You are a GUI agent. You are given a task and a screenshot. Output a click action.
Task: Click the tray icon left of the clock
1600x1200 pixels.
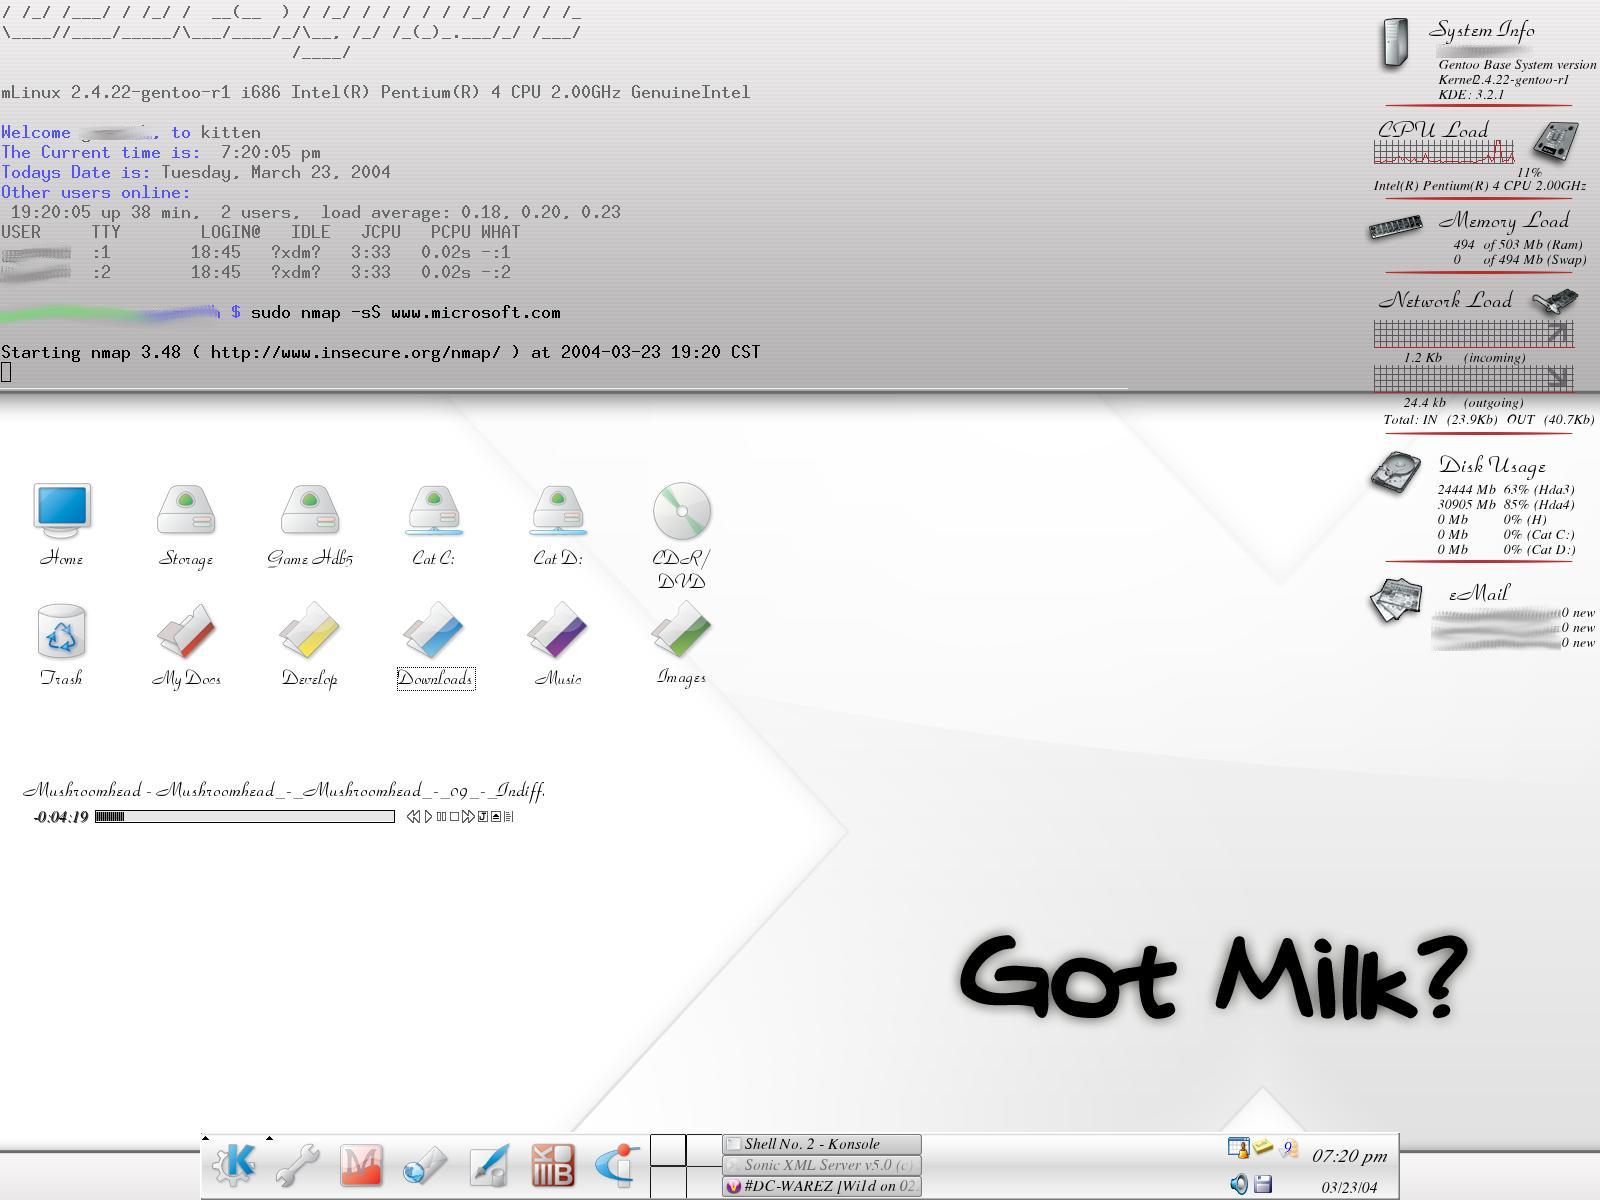pos(1288,1149)
